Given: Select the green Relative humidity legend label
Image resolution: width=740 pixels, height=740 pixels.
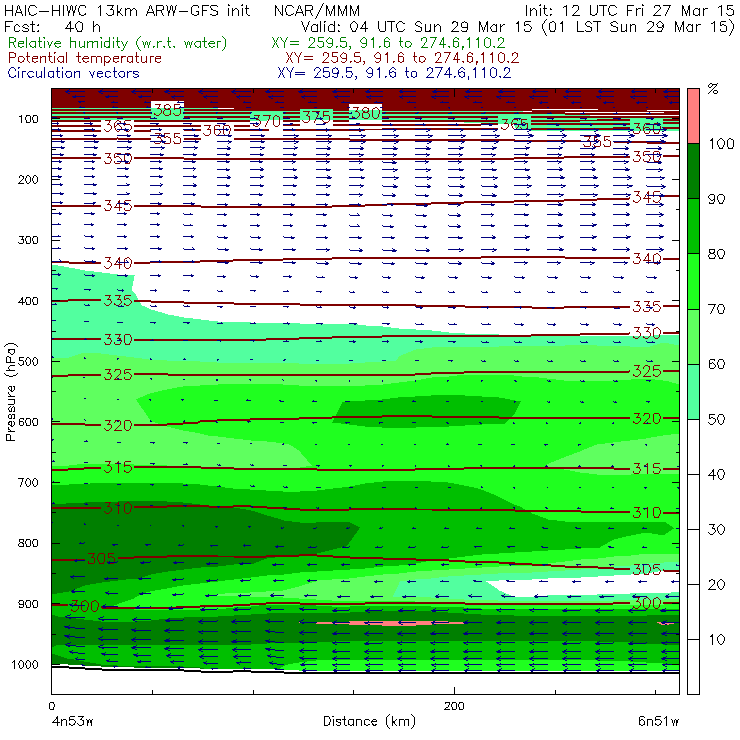Looking at the screenshot, I should pos(118,43).
